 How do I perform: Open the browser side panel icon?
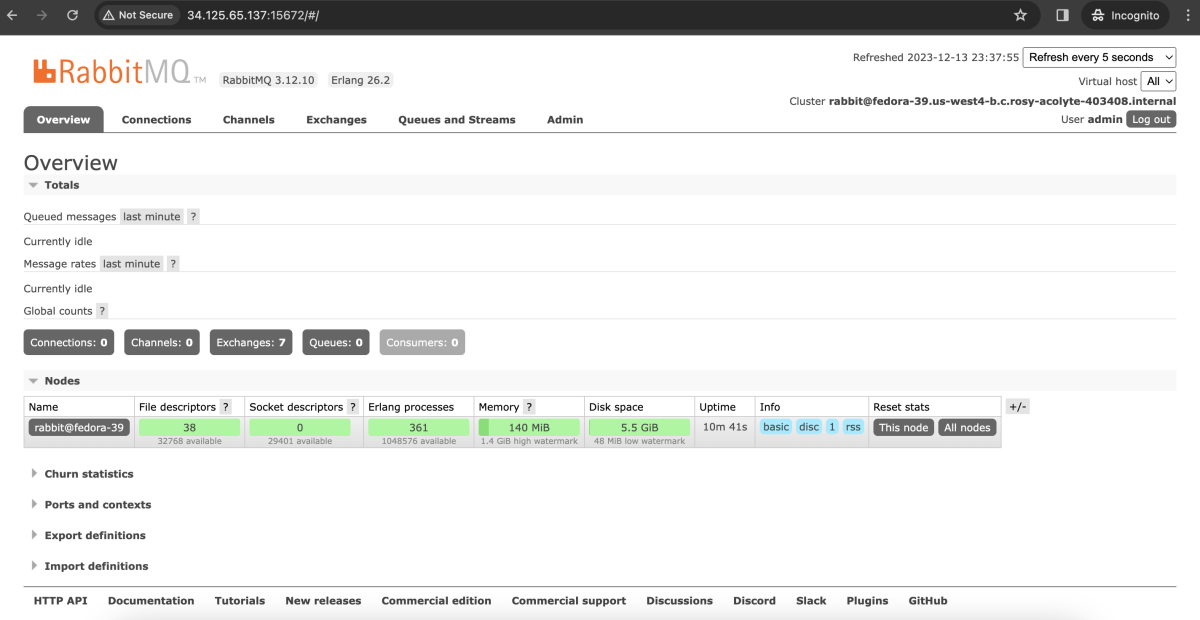pos(1062,15)
